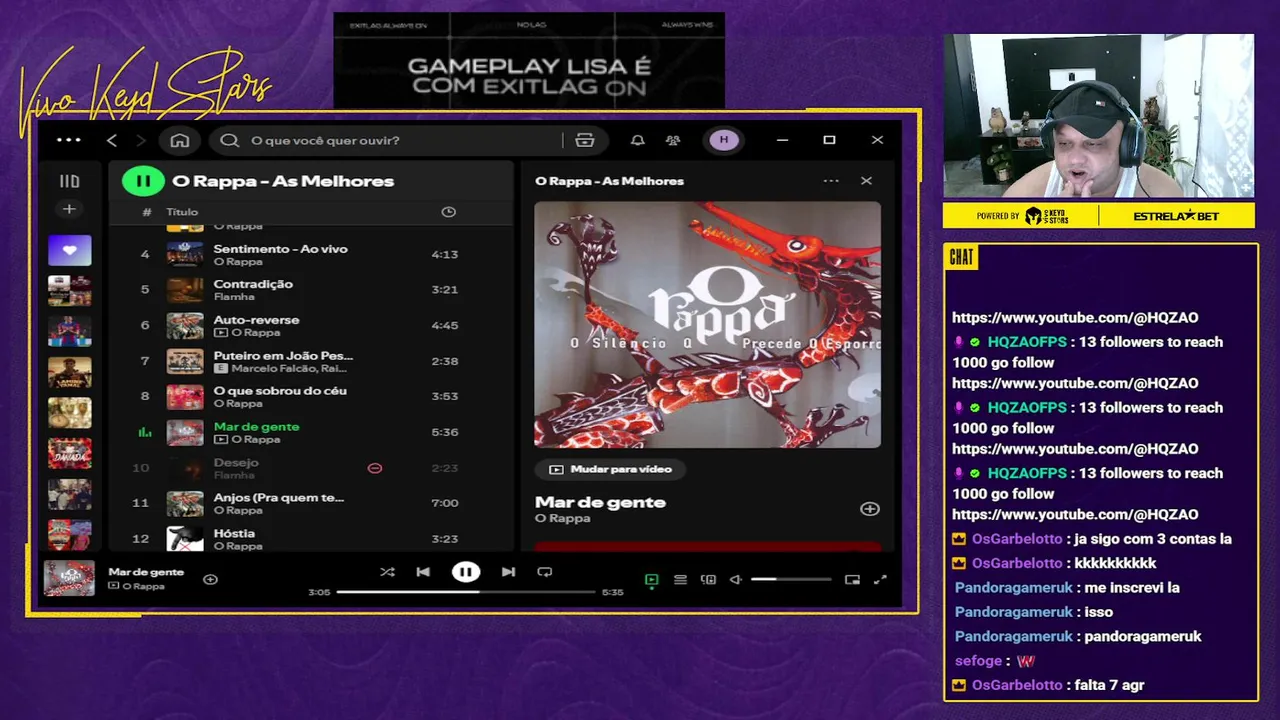Add Mar de gente to library in side panel
This screenshot has height=720, width=1280.
pos(870,509)
